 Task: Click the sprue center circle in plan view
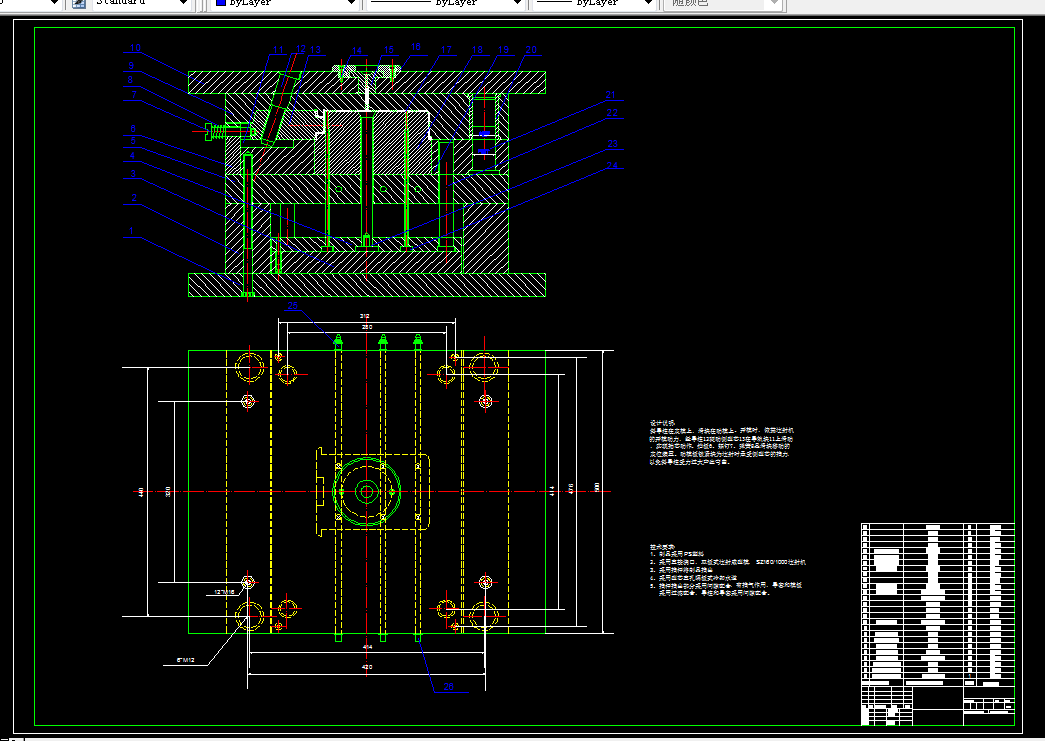point(367,492)
